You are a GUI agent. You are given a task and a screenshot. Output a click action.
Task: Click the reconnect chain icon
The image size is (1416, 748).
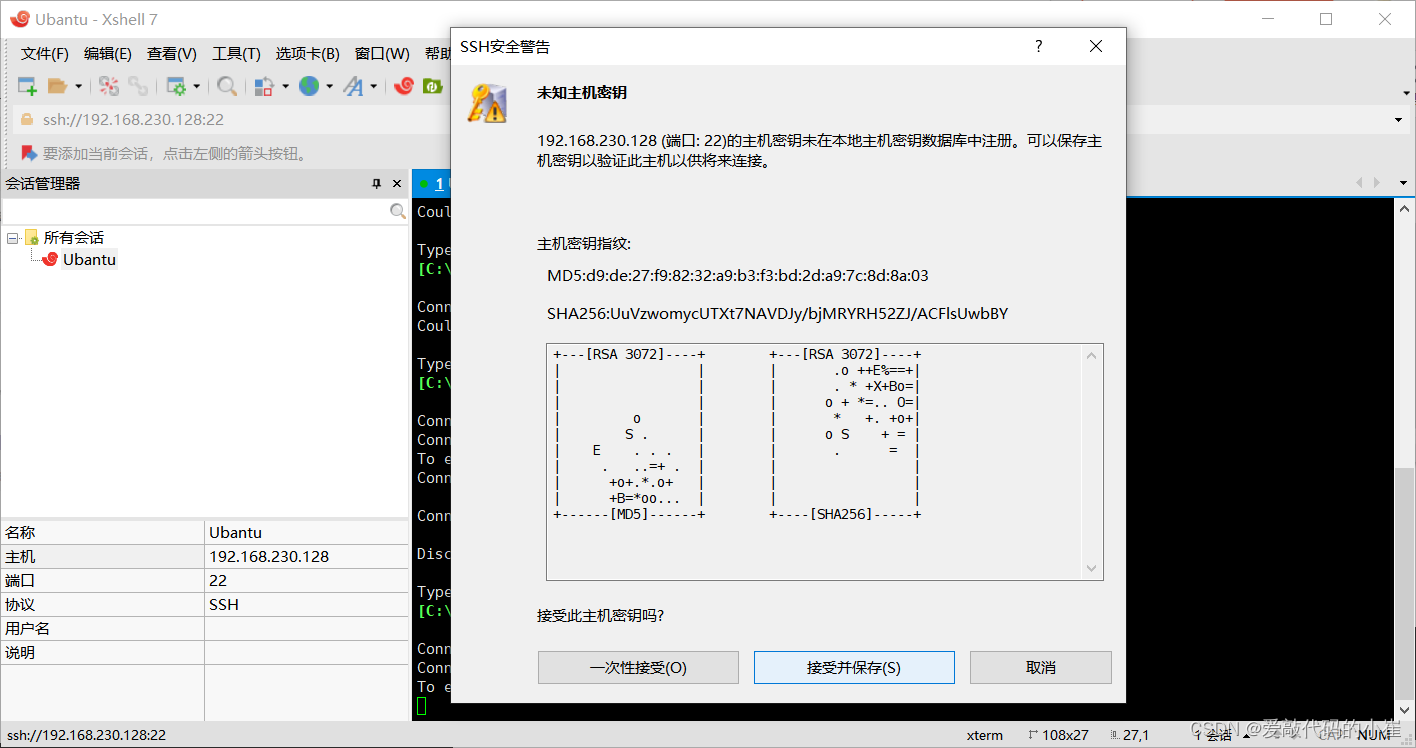137,87
